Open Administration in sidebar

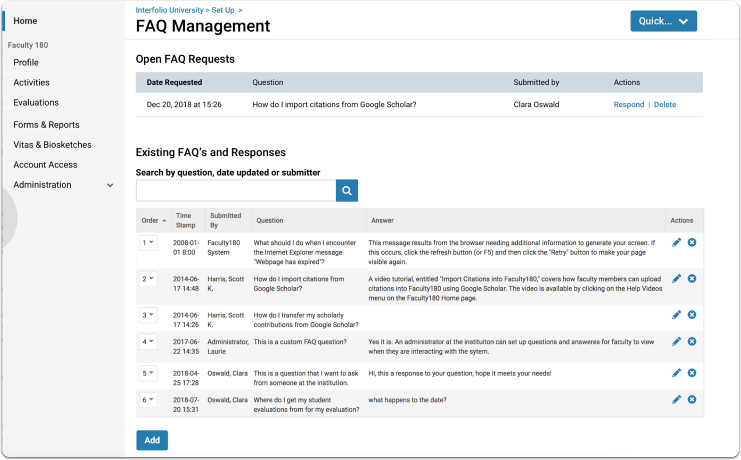click(x=43, y=185)
